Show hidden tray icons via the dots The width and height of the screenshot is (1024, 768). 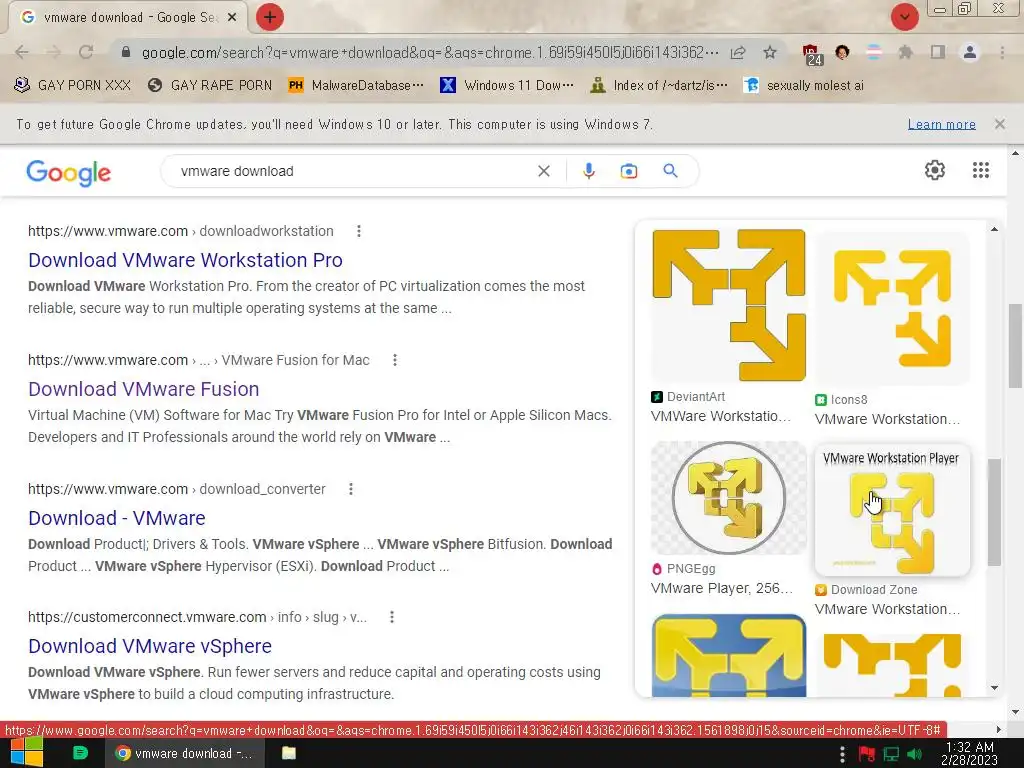tap(842, 754)
